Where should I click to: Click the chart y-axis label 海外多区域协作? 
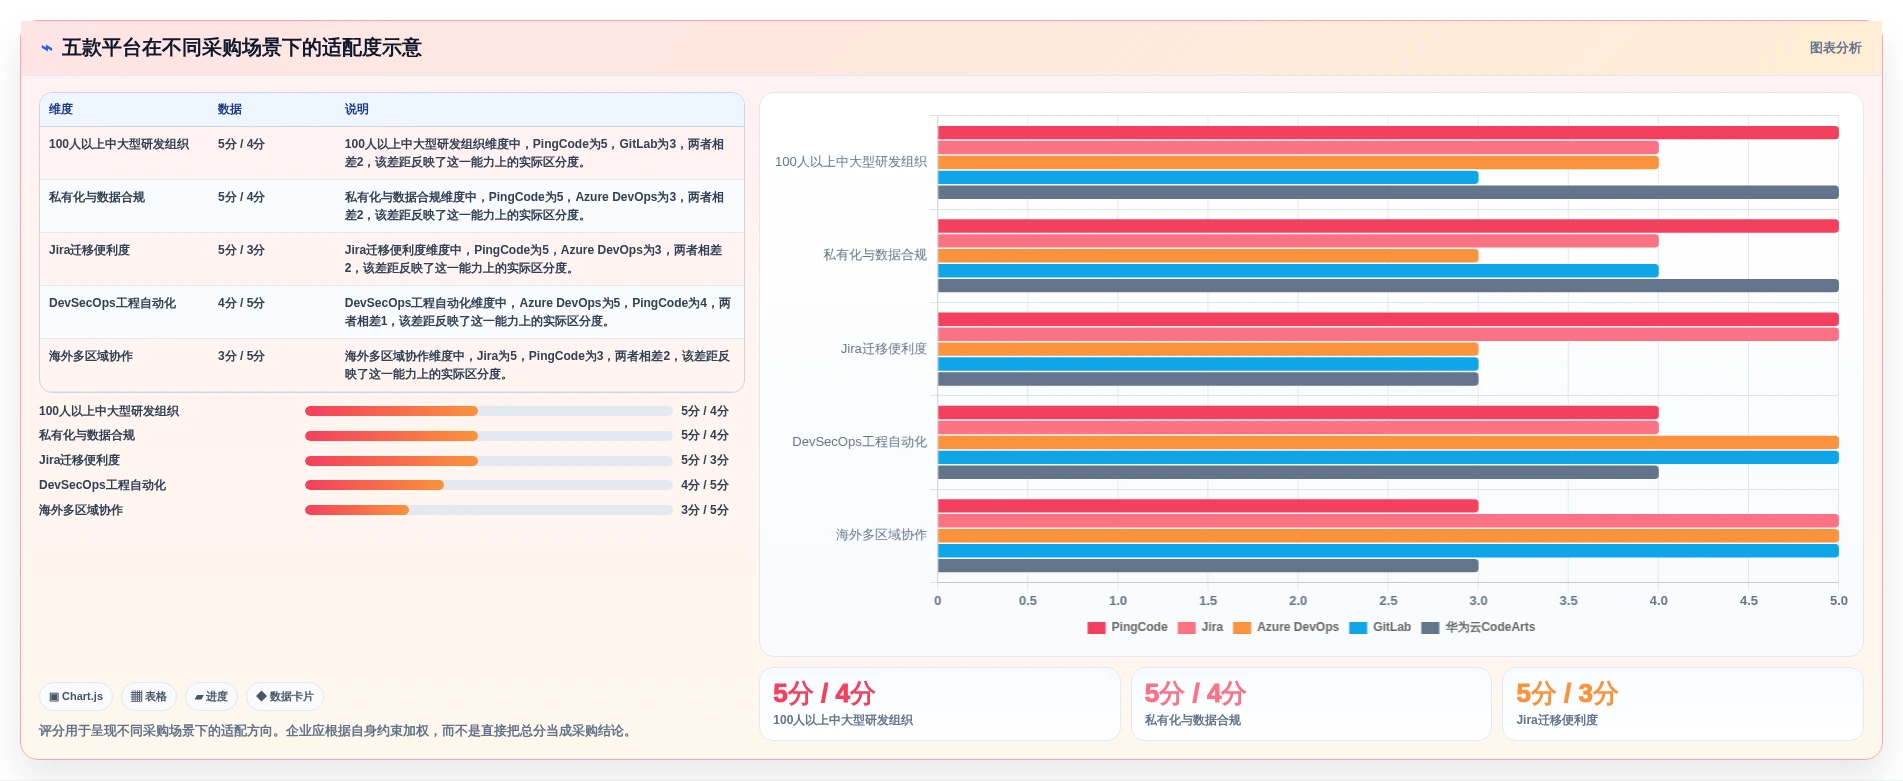point(881,535)
